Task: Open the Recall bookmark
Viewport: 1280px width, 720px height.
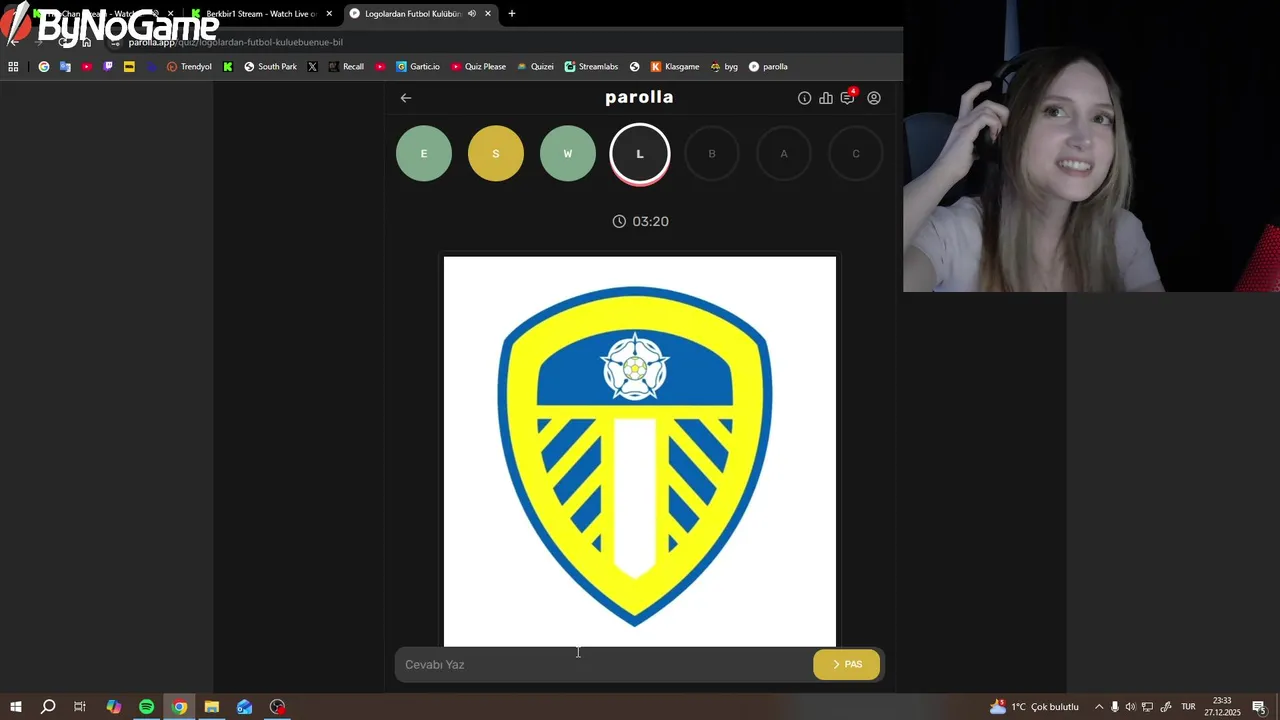Action: click(346, 67)
